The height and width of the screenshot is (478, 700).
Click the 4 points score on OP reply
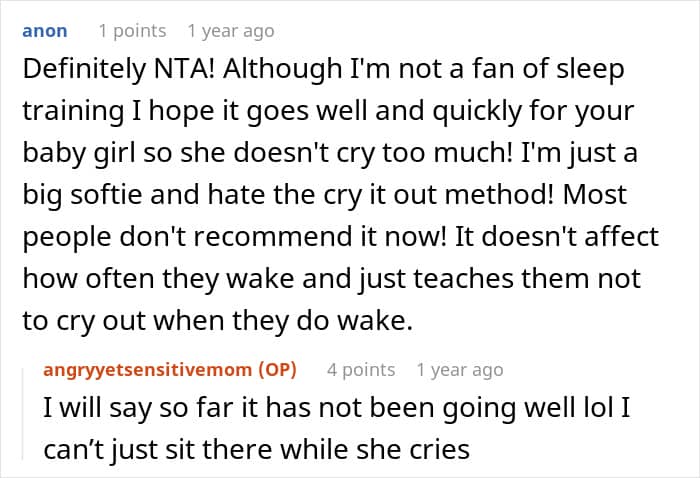[x=361, y=370]
